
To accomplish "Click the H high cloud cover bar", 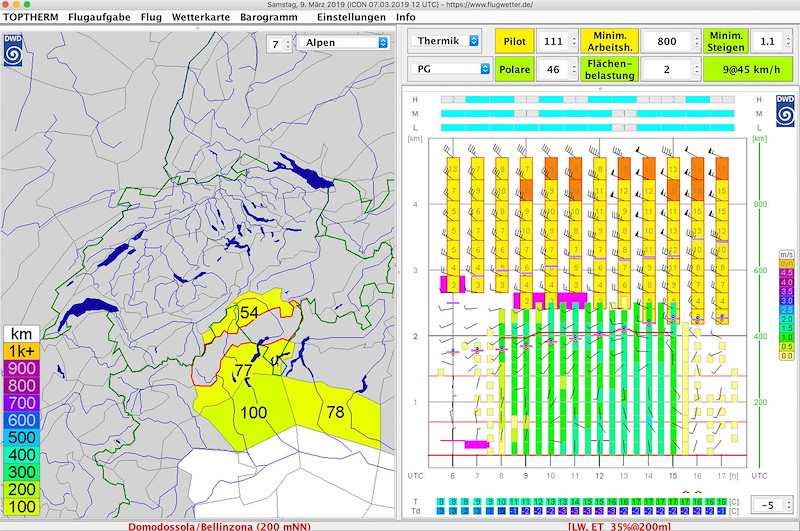I will pyautogui.click(x=587, y=99).
